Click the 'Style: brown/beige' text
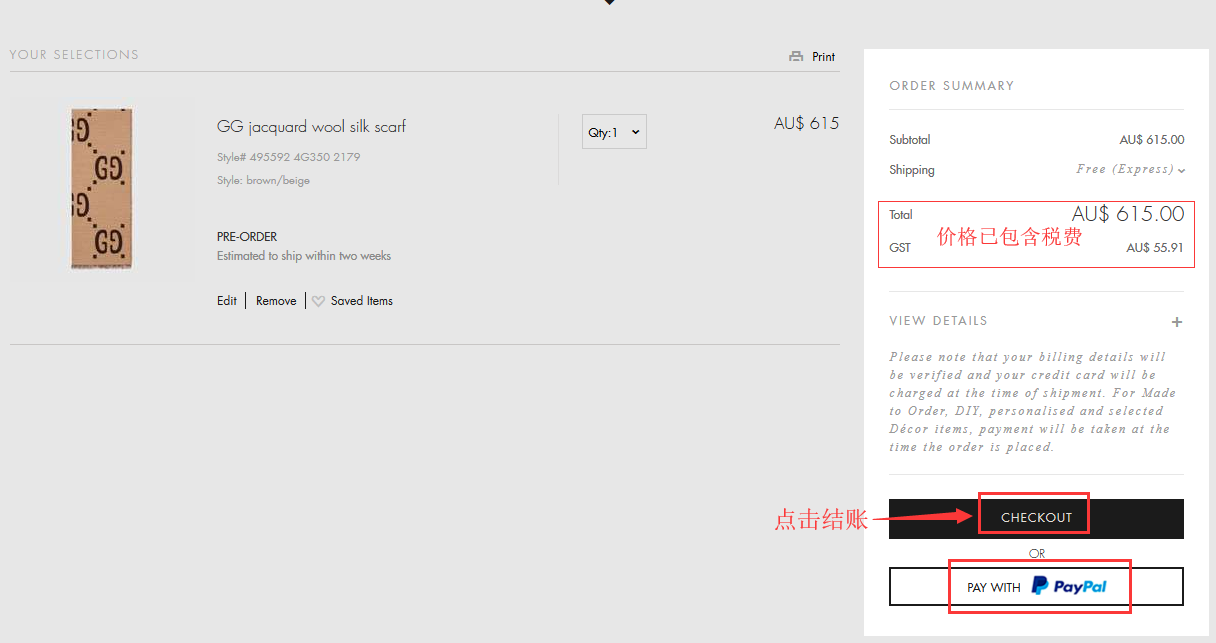 point(263,181)
